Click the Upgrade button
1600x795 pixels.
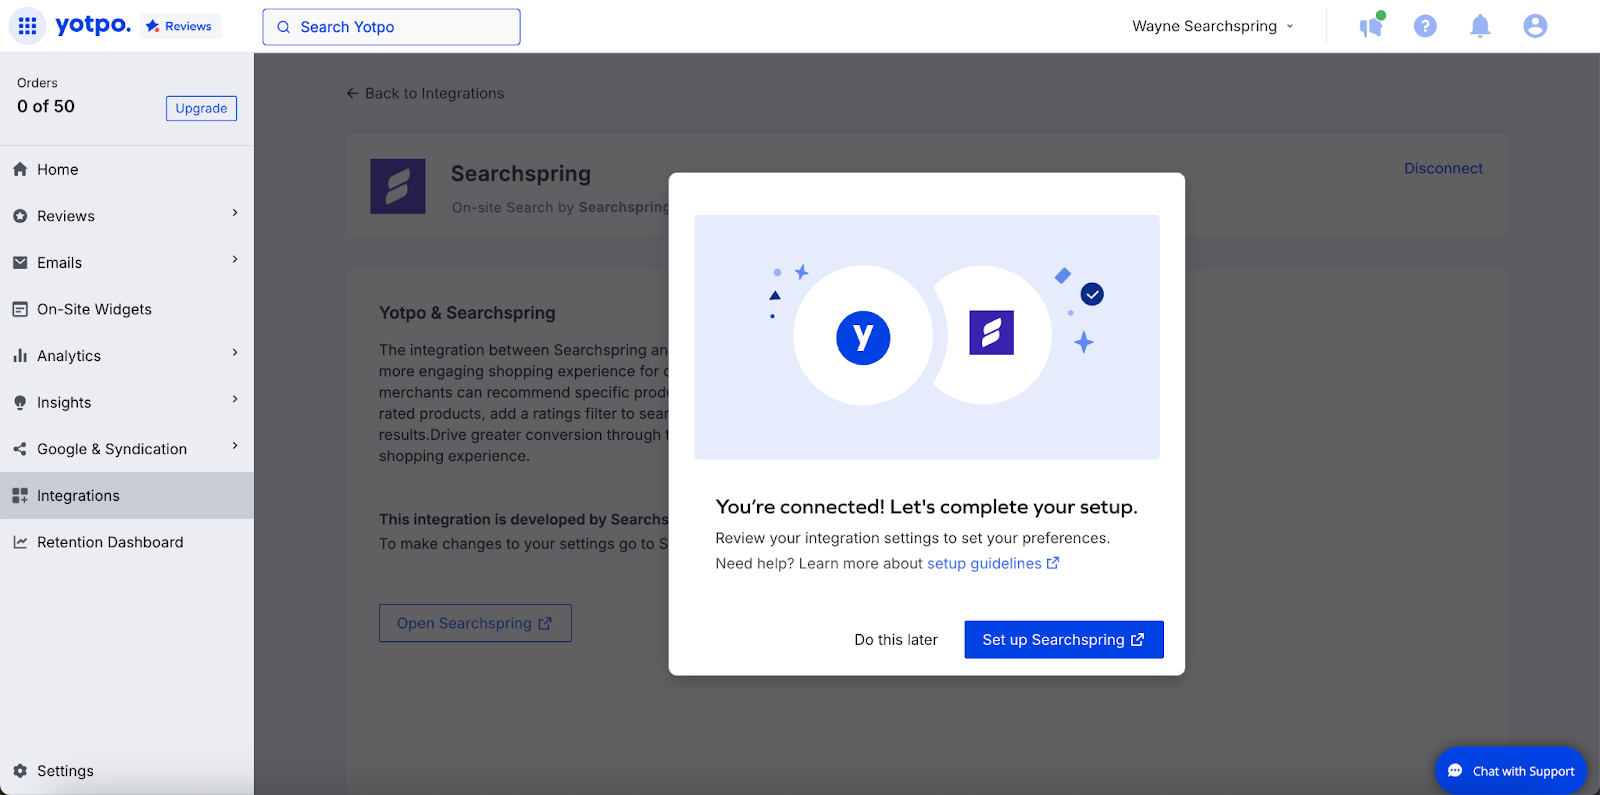201,108
